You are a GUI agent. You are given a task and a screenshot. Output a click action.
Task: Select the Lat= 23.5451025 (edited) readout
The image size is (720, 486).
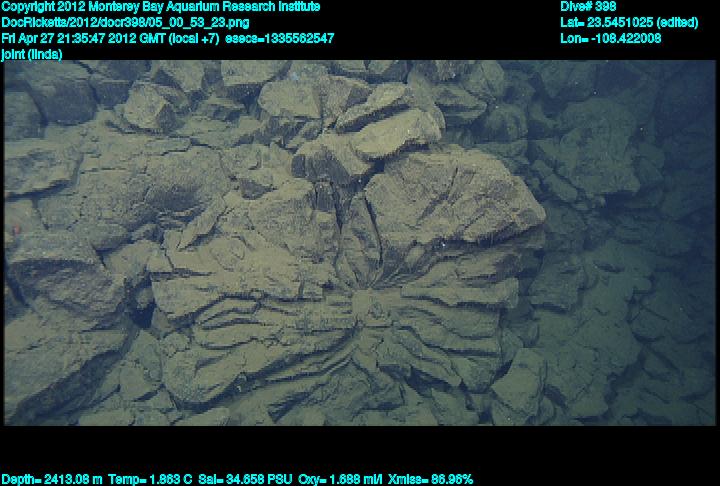coord(629,23)
